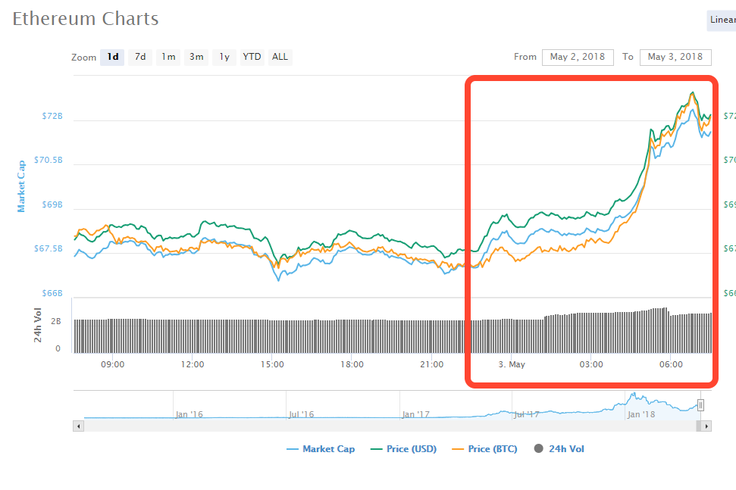Screen dimensions: 736x490
Task: Click the From date field May 2, 2018
Action: (577, 57)
